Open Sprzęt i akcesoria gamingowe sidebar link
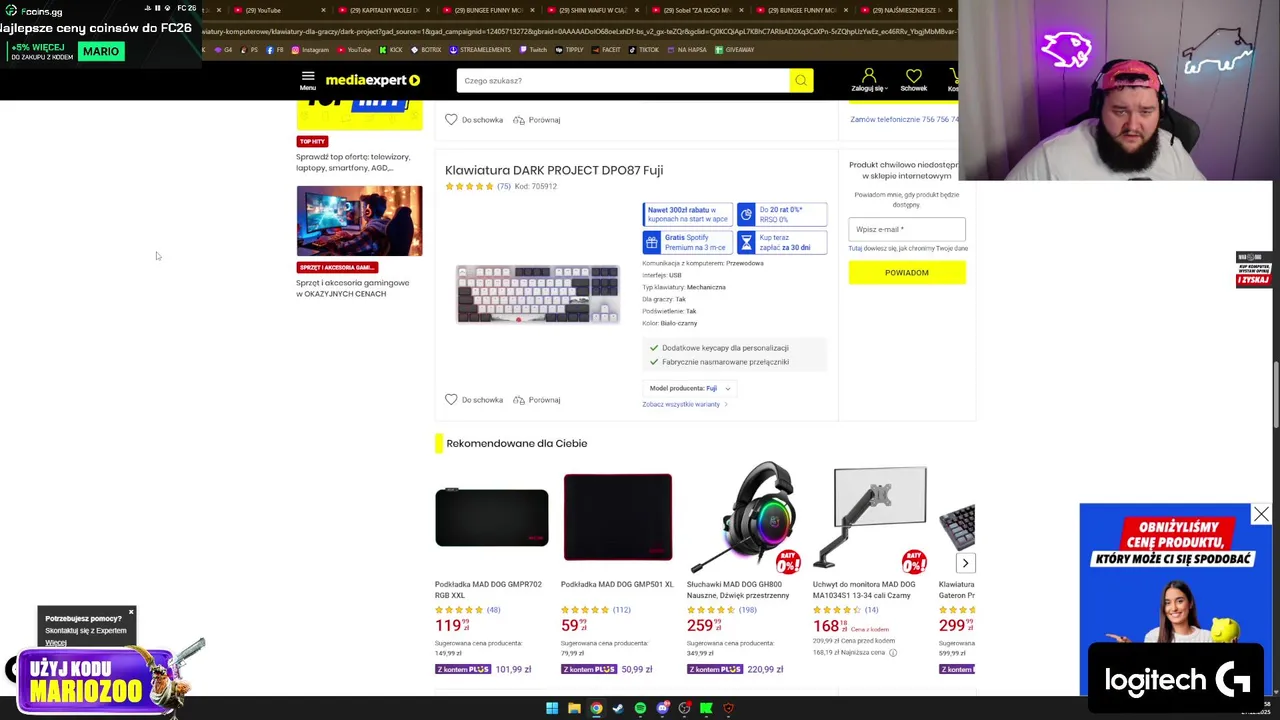Viewport: 1280px width, 720px height. [353, 288]
